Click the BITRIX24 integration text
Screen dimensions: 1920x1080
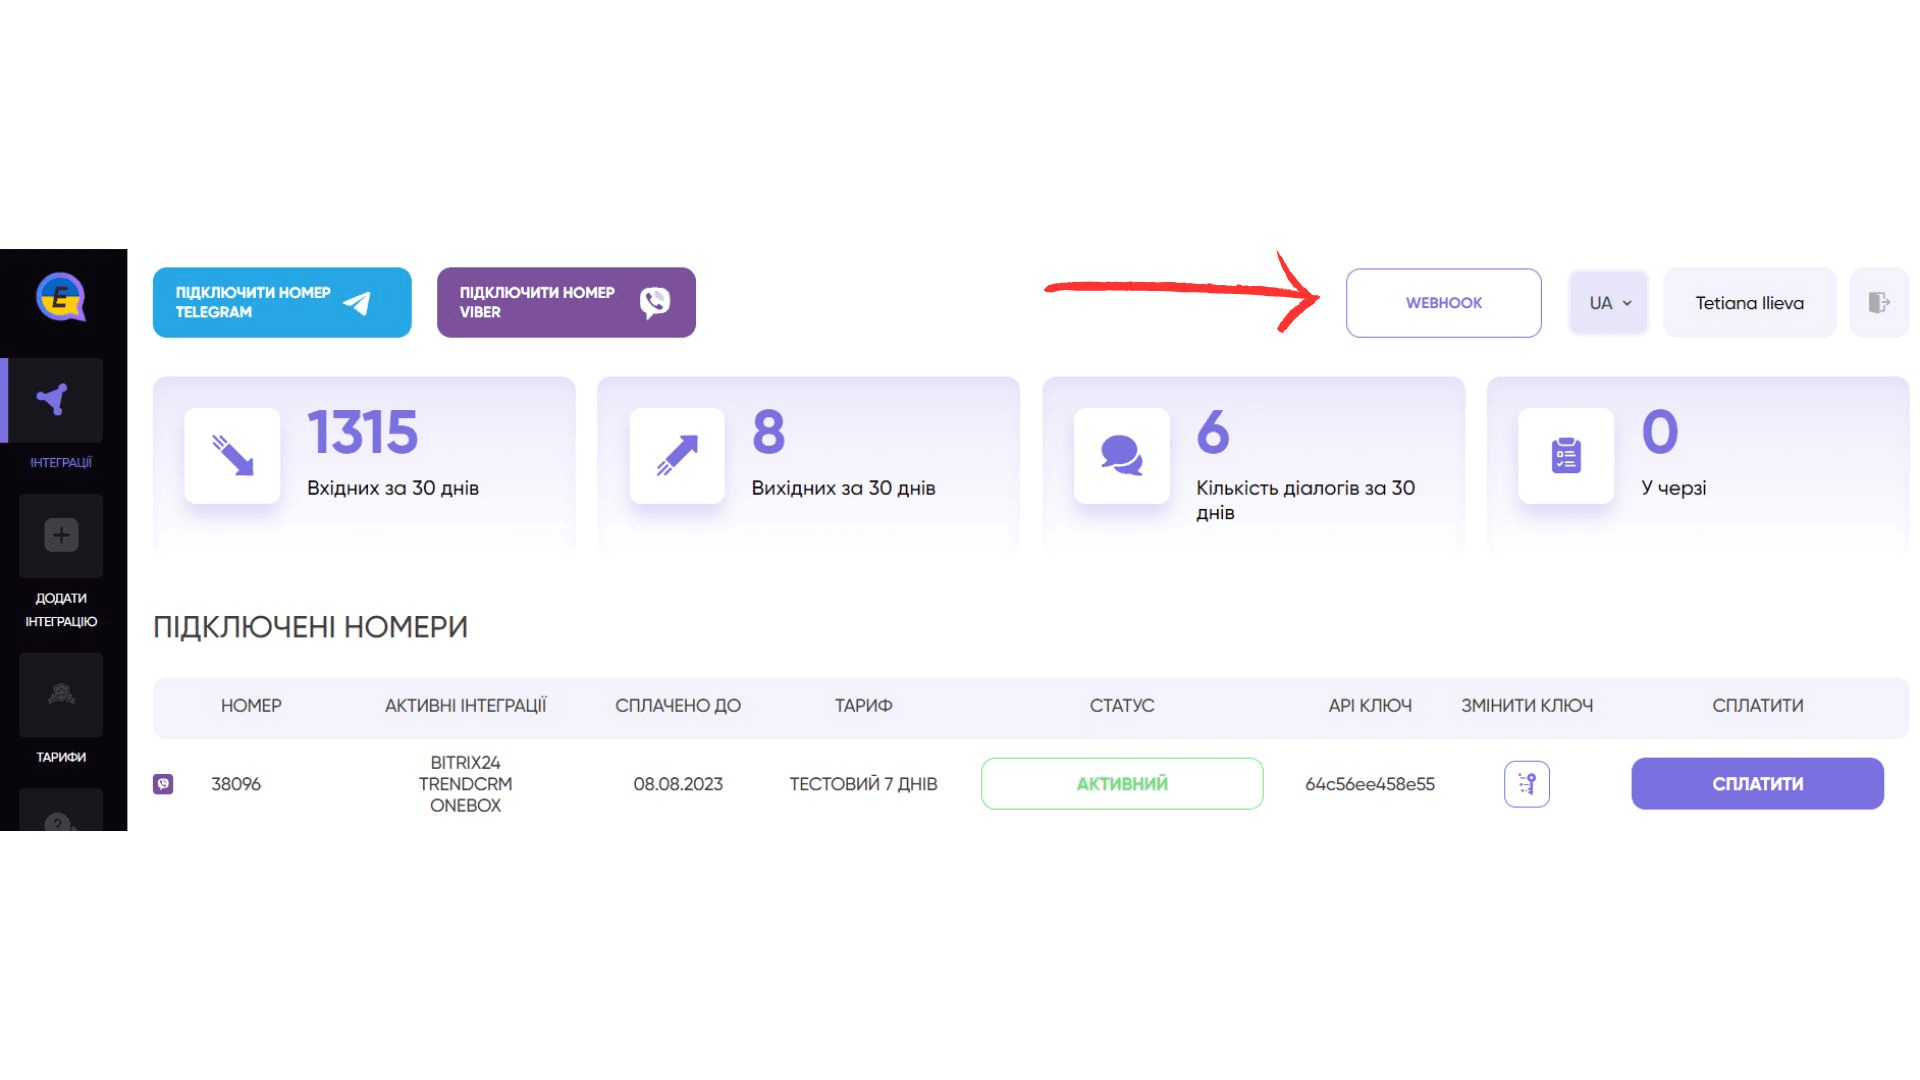[x=465, y=763]
